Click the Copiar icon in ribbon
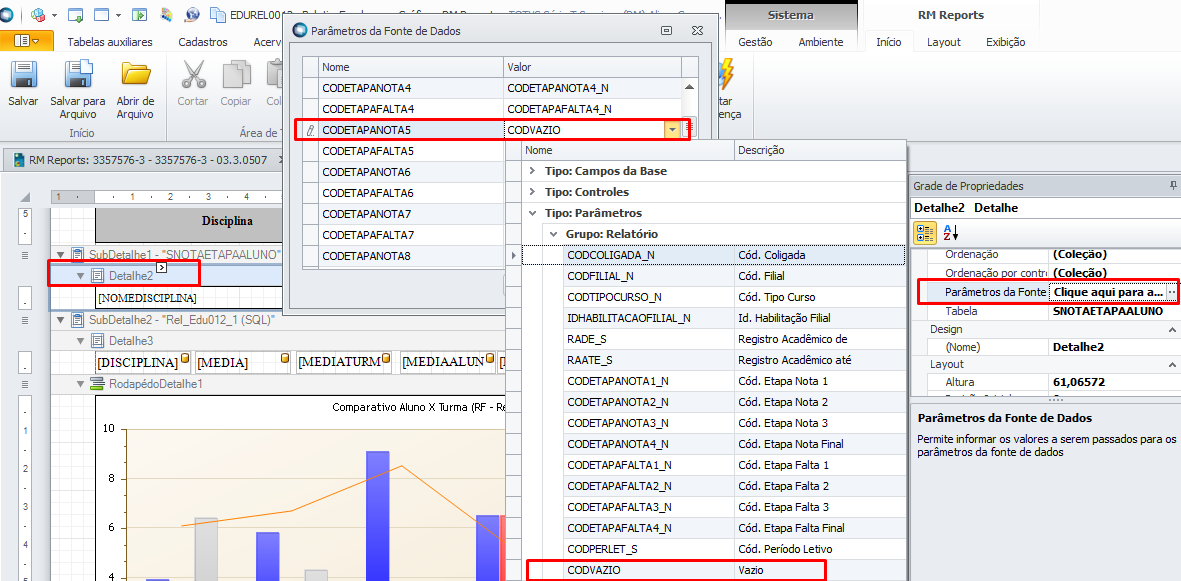This screenshot has width=1181, height=581. tap(236, 74)
